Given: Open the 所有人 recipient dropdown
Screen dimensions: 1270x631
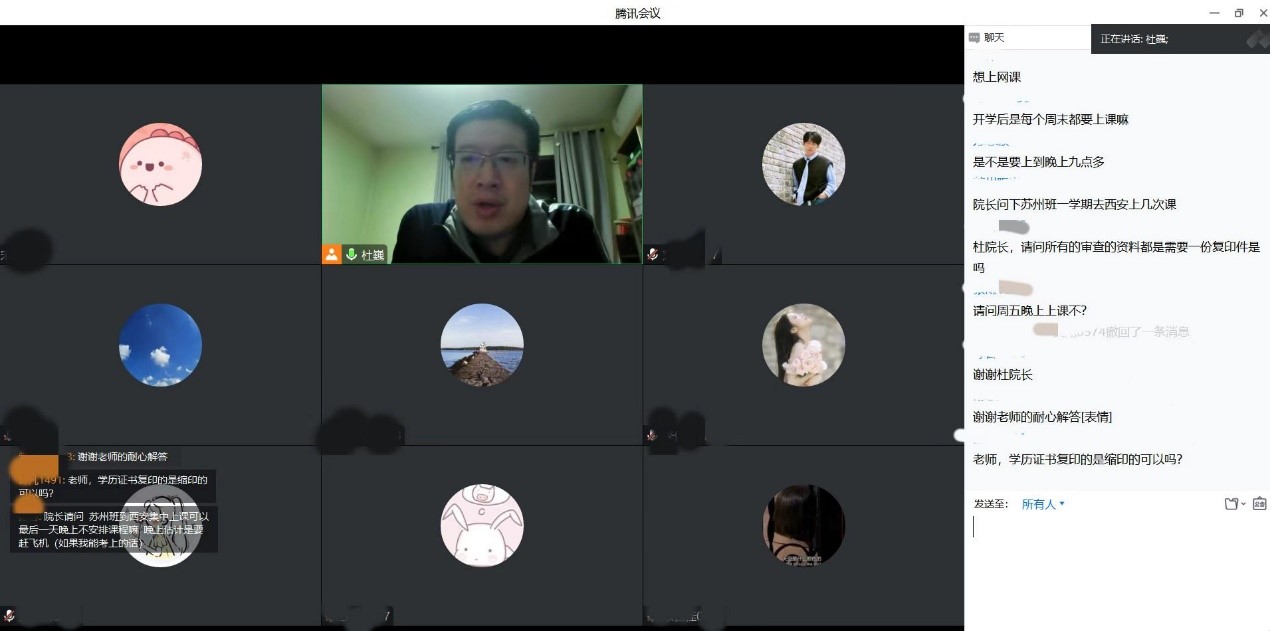Looking at the screenshot, I should (1043, 504).
